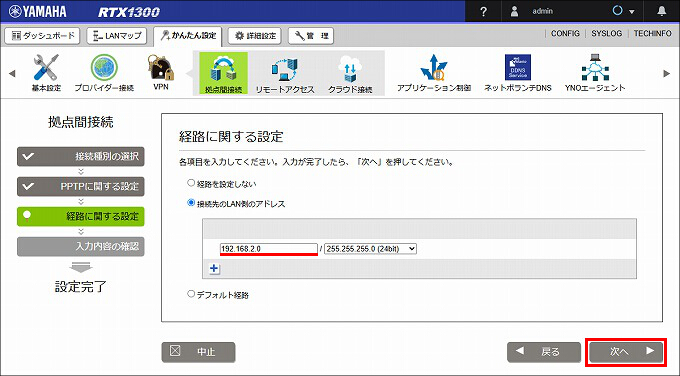Select the 入力内容の確認 wizard step
The image size is (680, 376).
pyautogui.click(x=81, y=246)
